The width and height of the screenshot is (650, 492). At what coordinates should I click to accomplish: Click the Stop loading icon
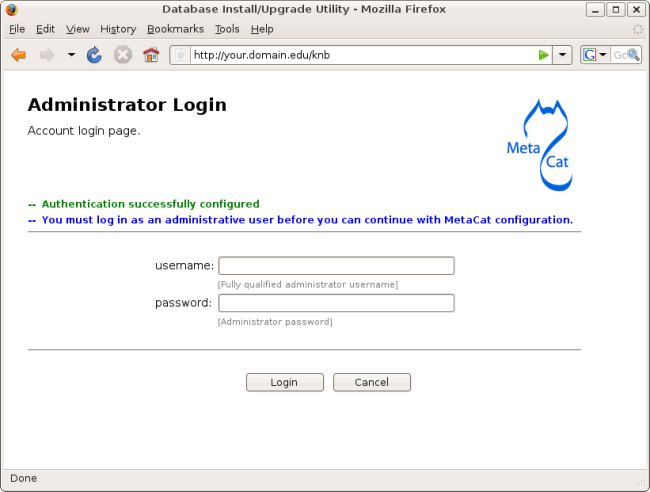tap(123, 55)
